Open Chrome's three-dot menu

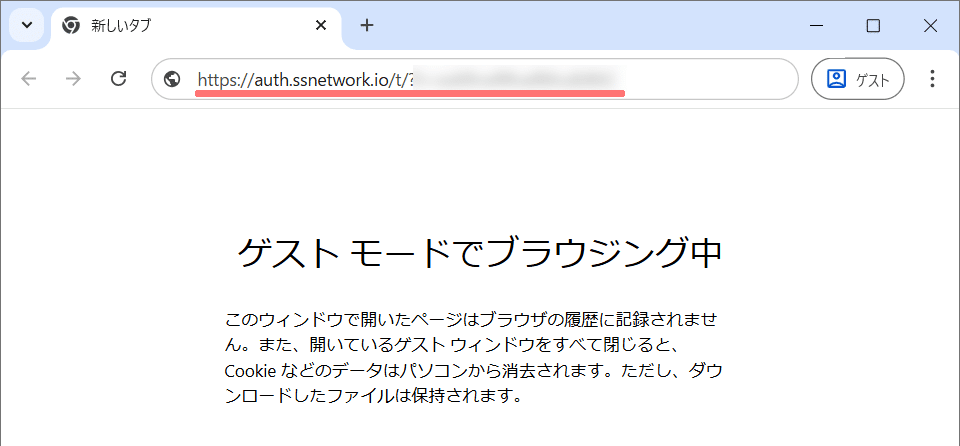(x=932, y=79)
